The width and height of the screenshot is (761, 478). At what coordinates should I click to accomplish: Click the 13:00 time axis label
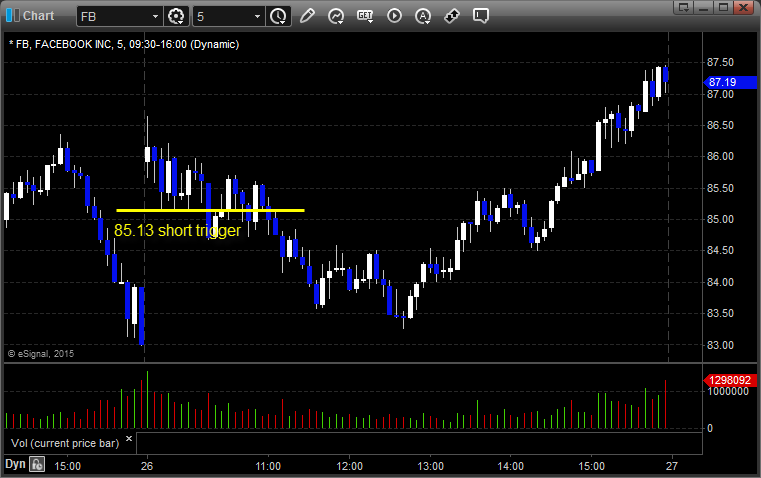coord(430,466)
